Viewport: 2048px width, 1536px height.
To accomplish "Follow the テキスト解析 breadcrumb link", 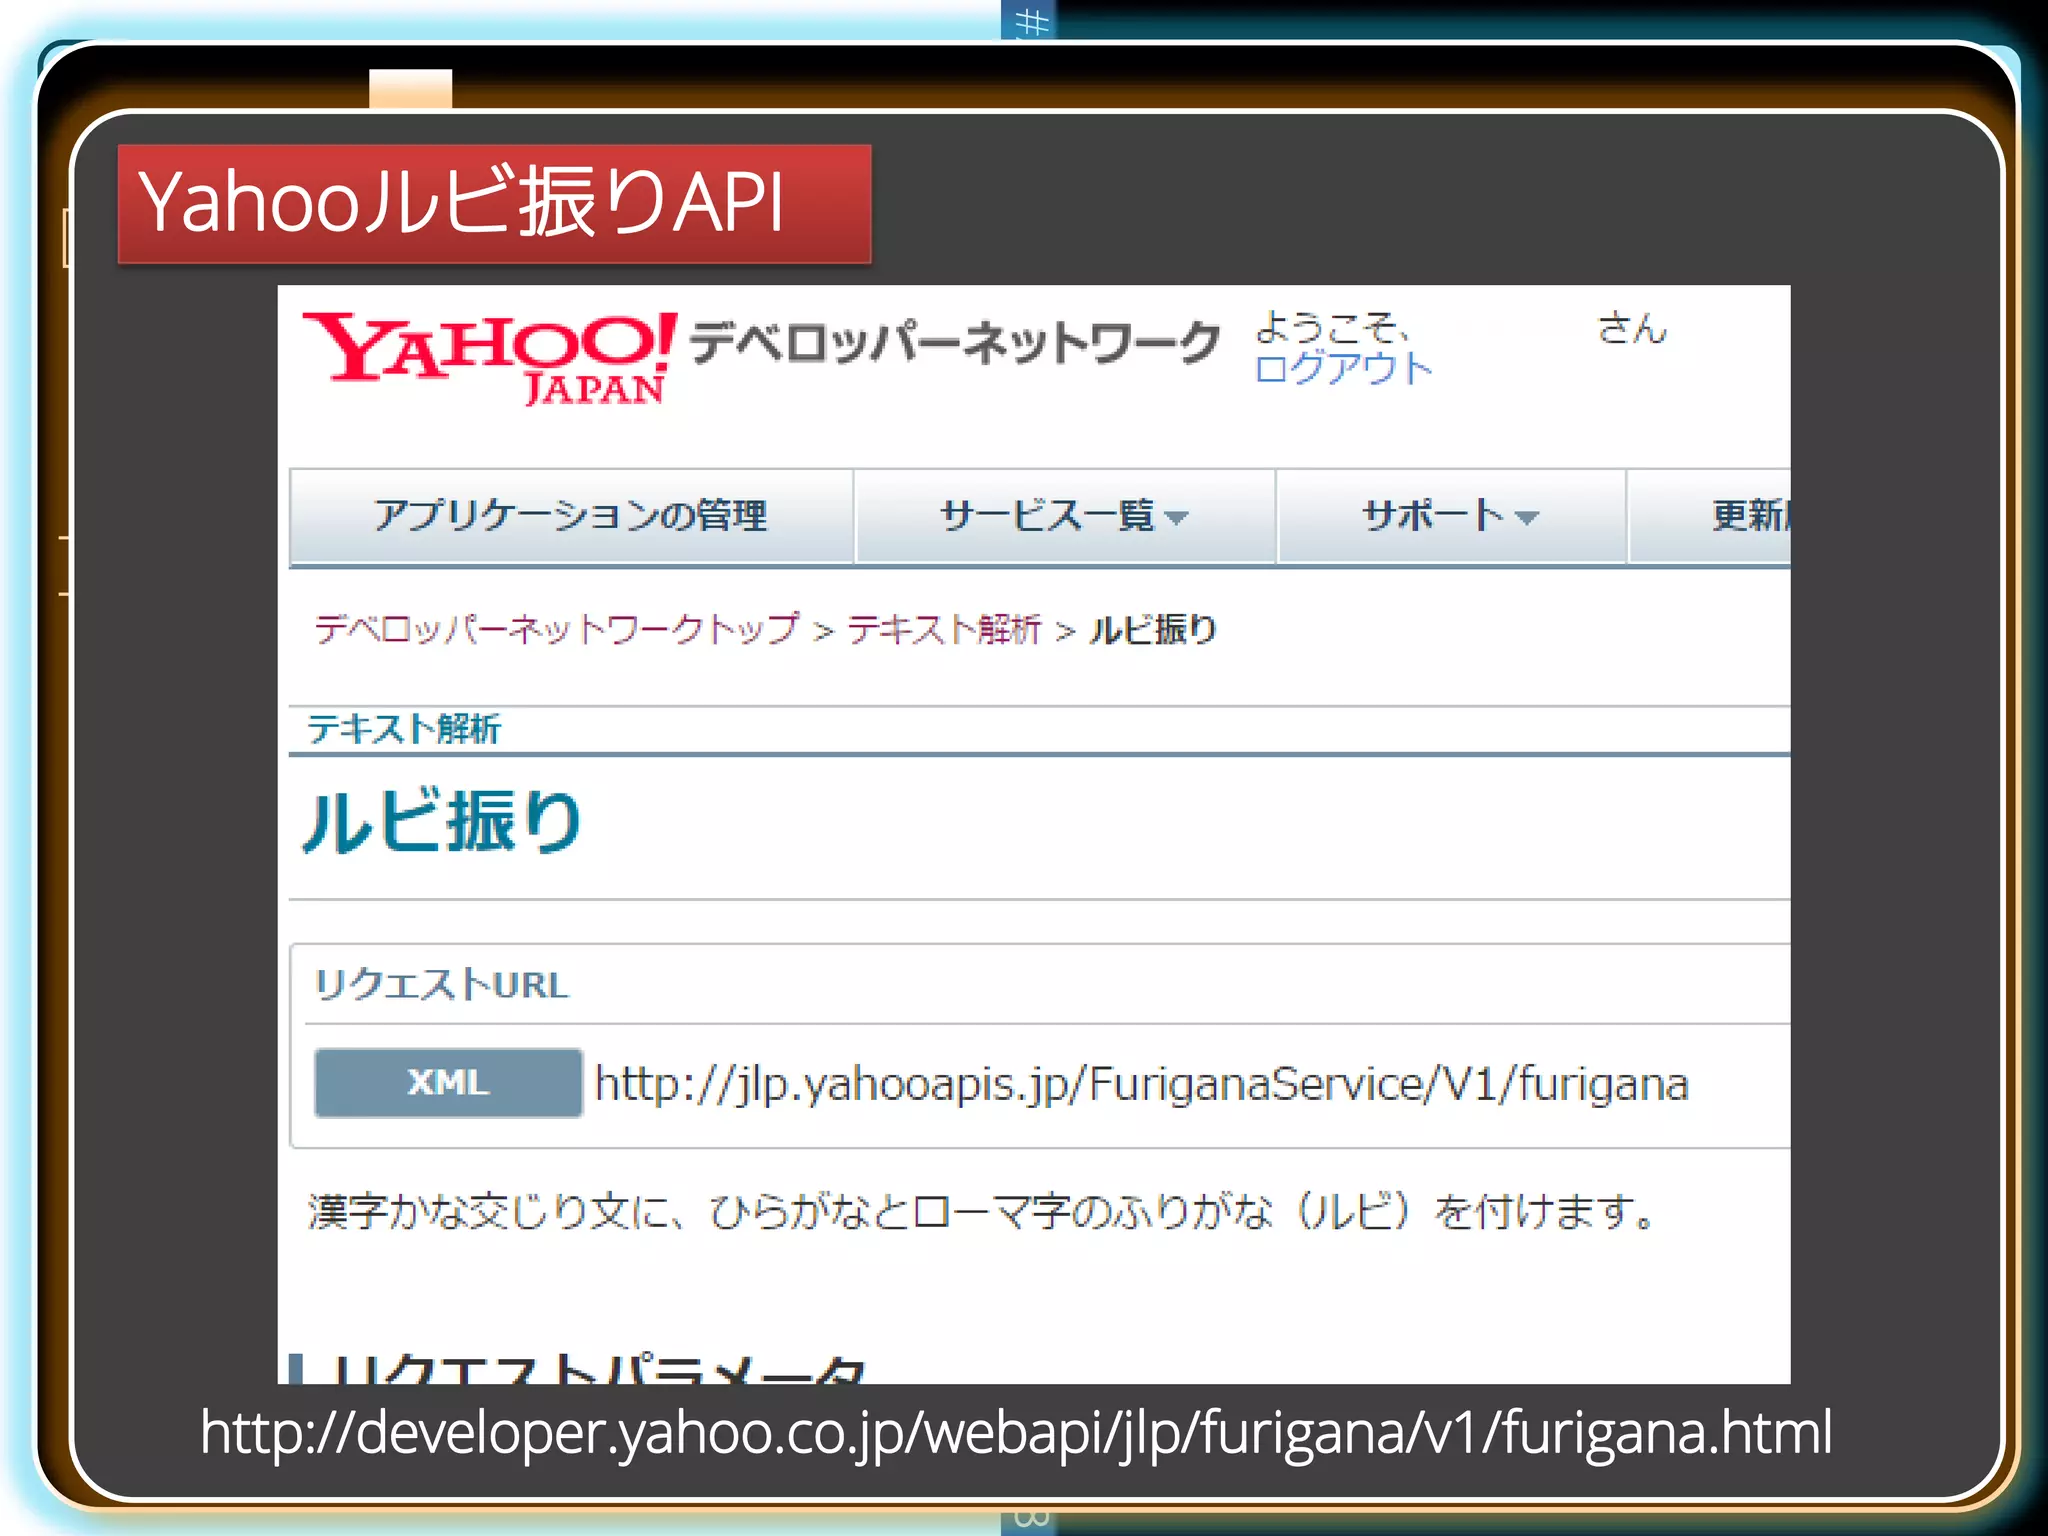I will click(944, 630).
